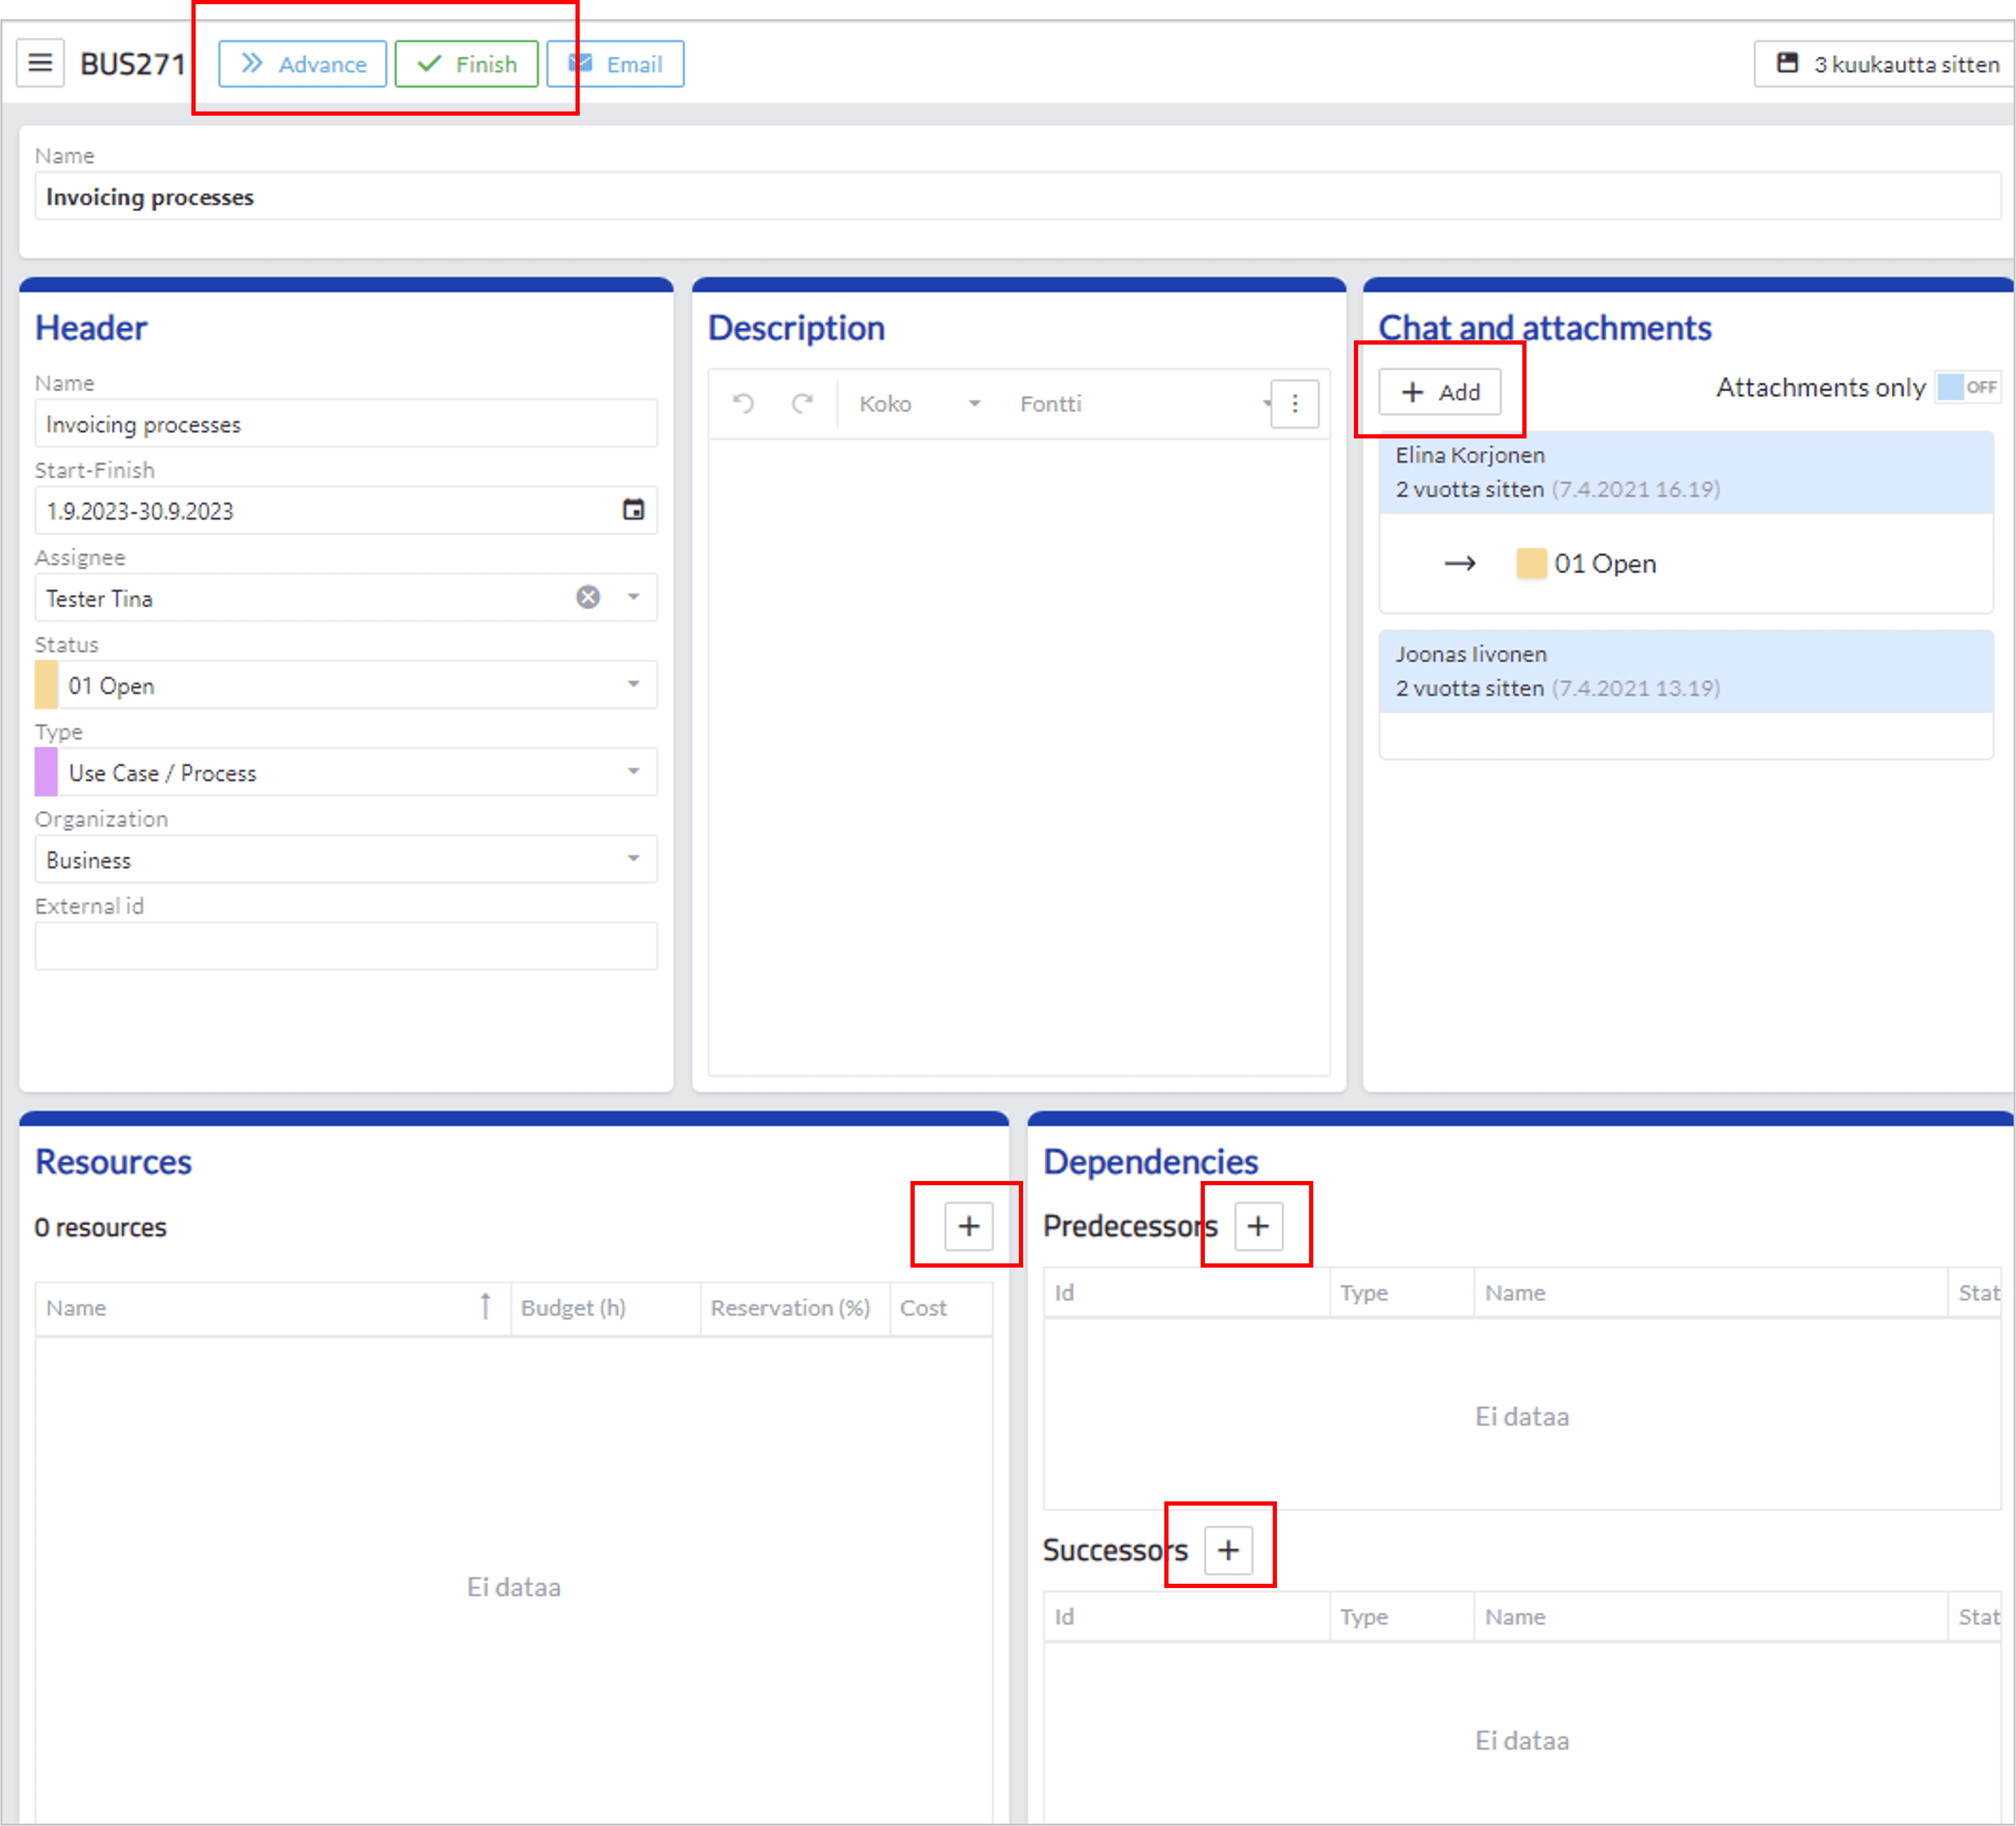2016x1826 pixels.
Task: Add a resource with the plus button
Action: [x=969, y=1226]
